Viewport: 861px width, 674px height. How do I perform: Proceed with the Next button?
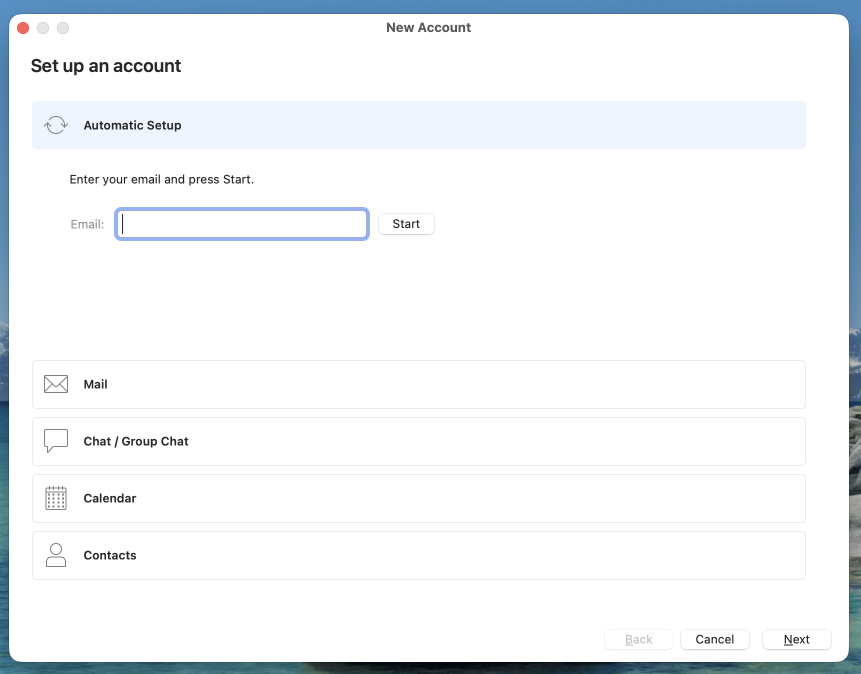pos(796,640)
